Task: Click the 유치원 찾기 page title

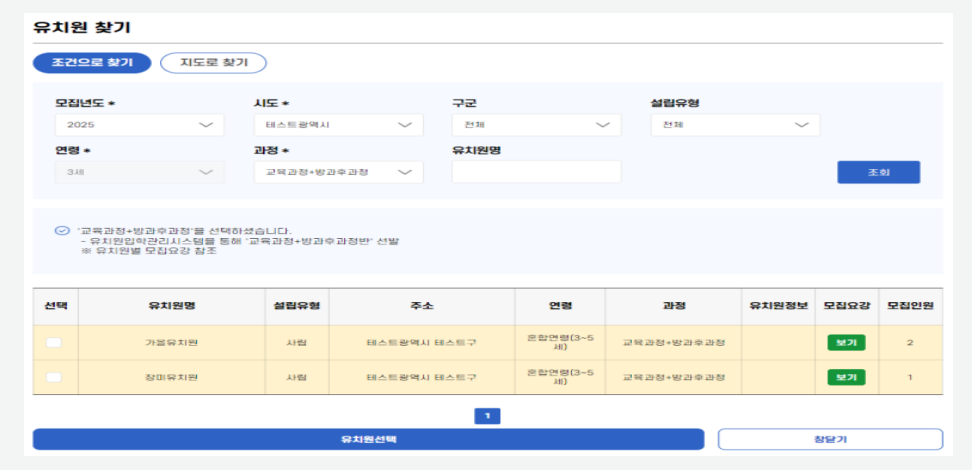Action: click(82, 28)
